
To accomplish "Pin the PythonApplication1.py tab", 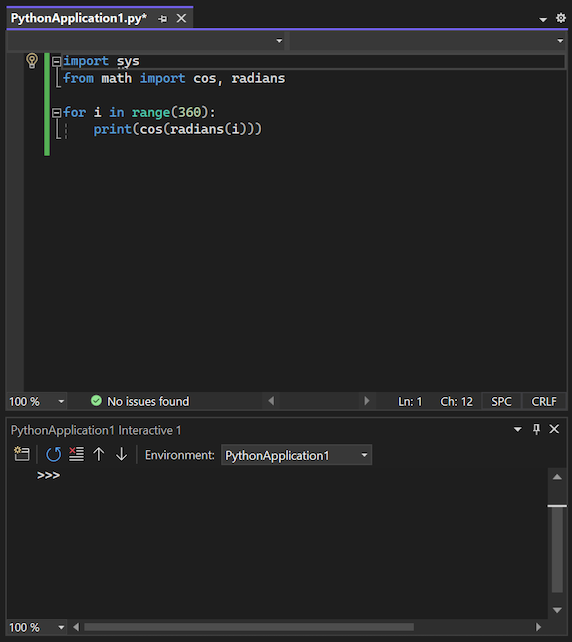I will coord(163,19).
